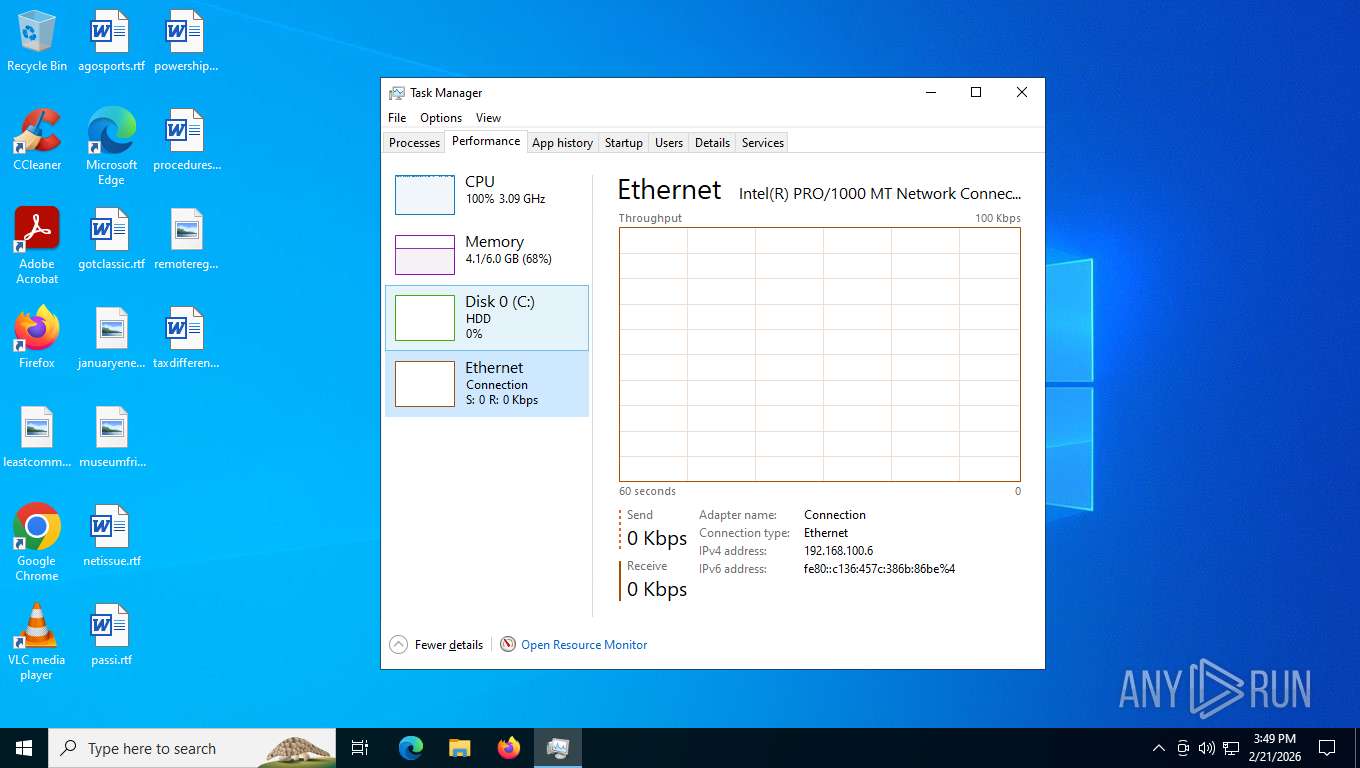Select the Performance tab

tap(486, 141)
